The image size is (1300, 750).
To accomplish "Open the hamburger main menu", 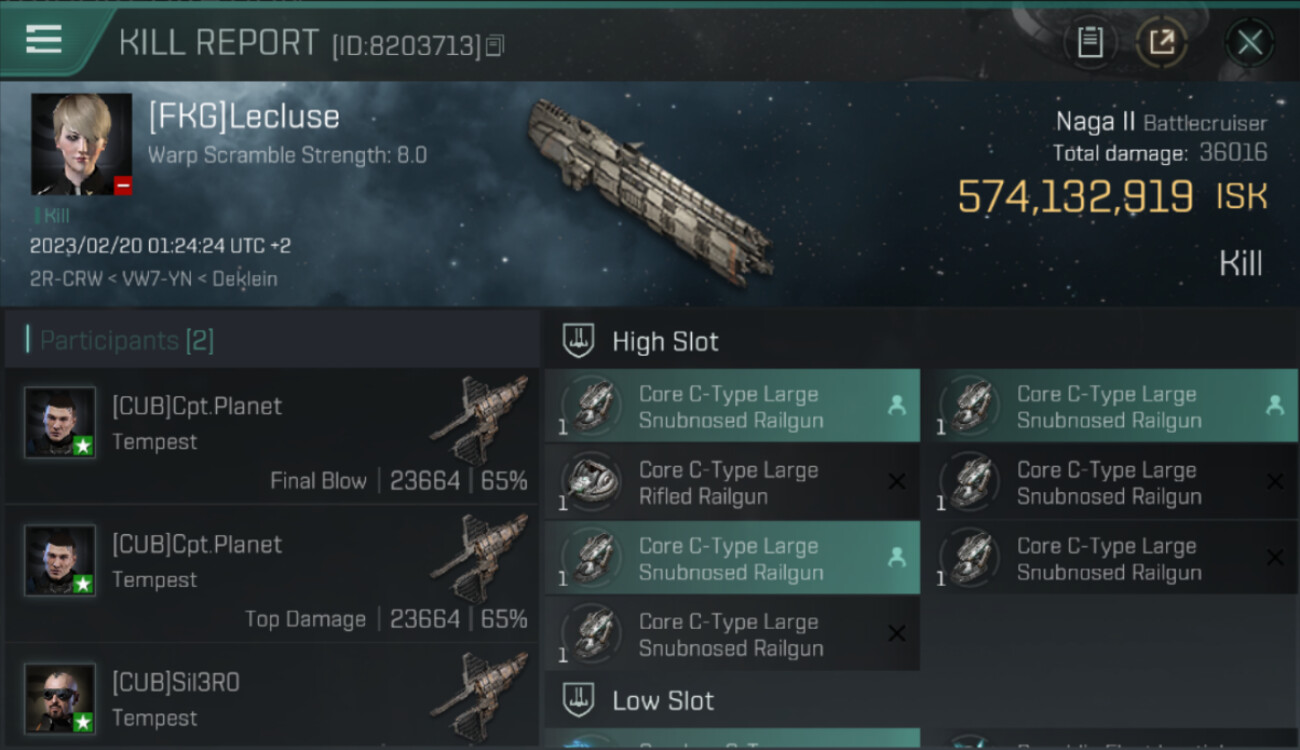I will (44, 41).
